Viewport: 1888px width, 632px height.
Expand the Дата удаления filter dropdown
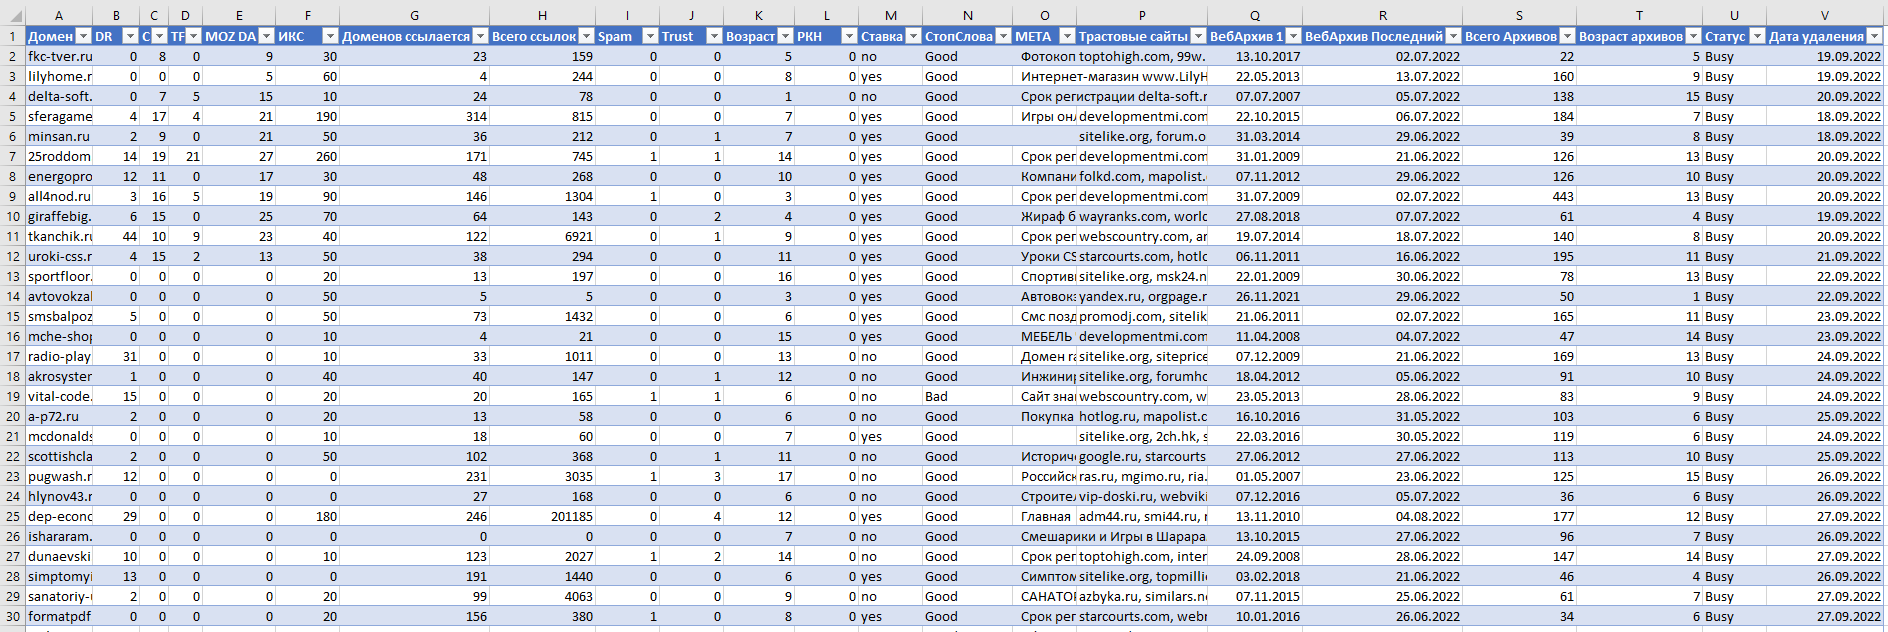[1874, 36]
